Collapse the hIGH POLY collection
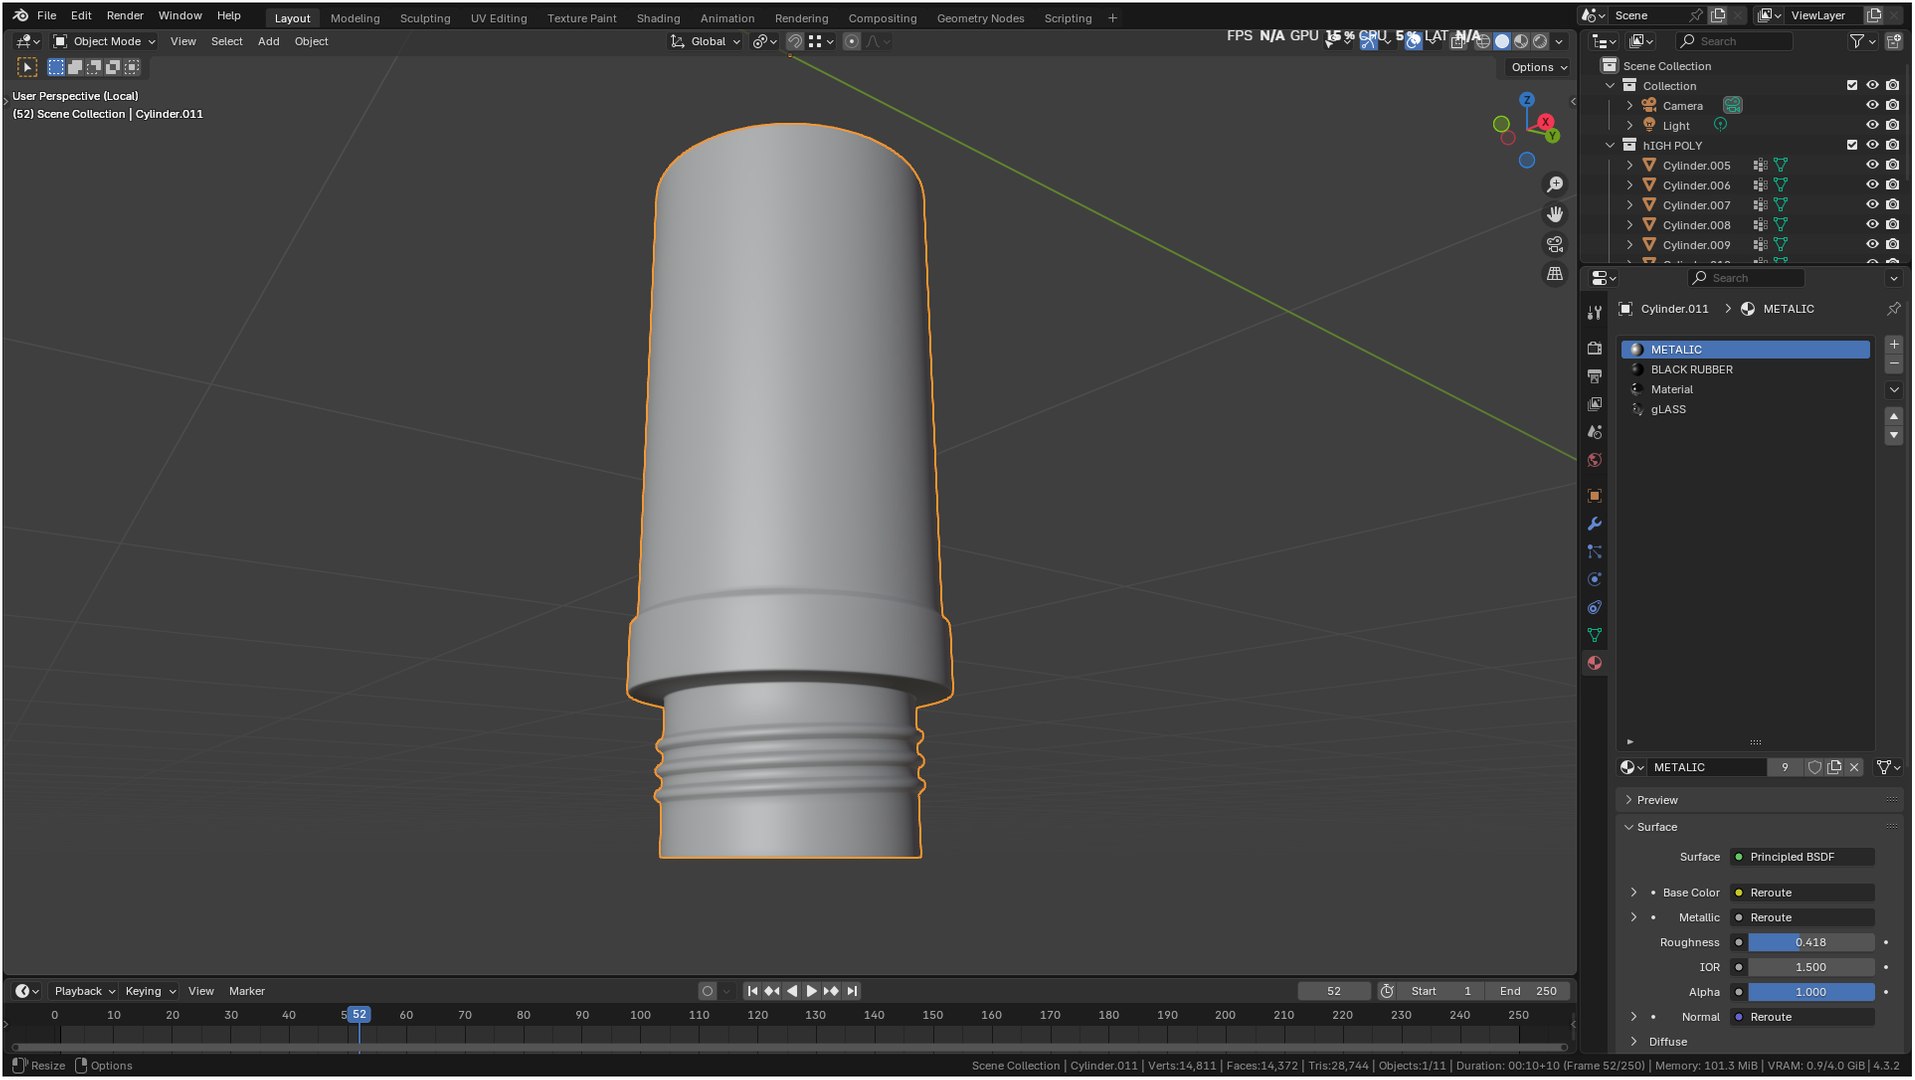The width and height of the screenshot is (1915, 1080). [1610, 145]
